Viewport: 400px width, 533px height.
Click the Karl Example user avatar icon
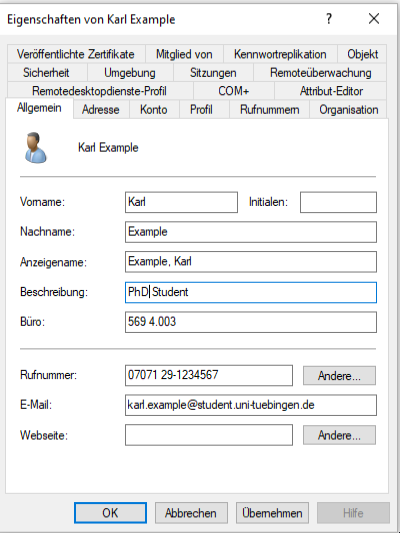[35, 148]
